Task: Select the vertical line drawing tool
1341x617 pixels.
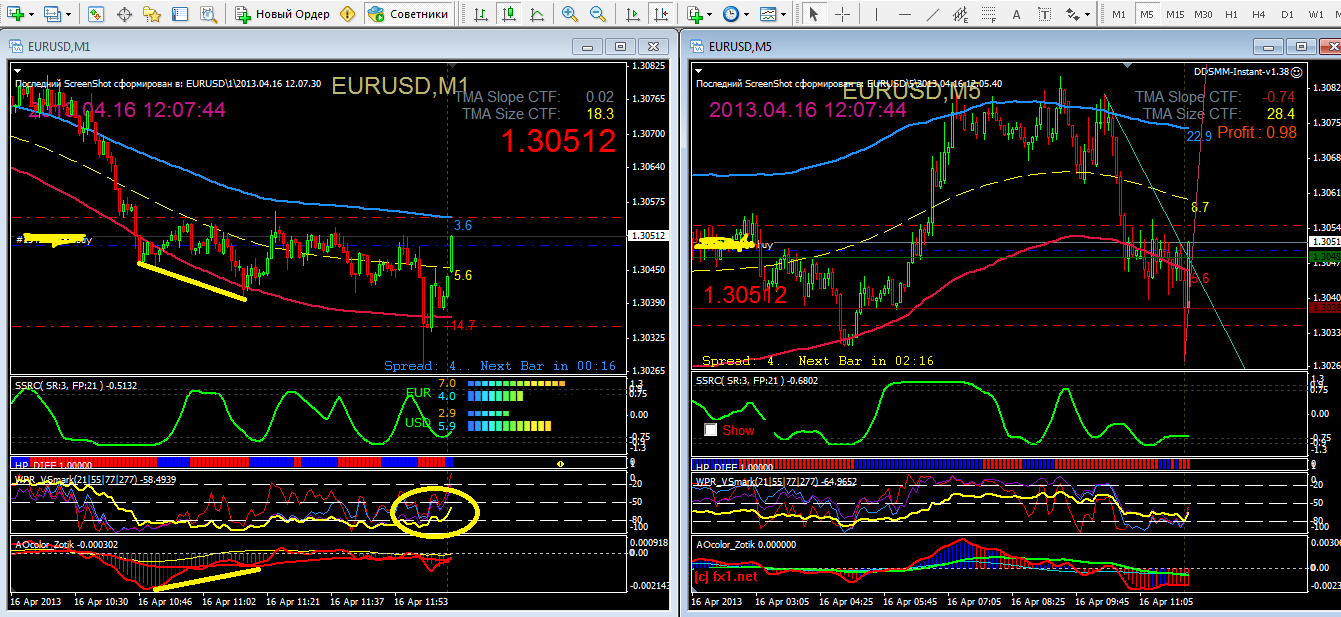Action: point(876,14)
